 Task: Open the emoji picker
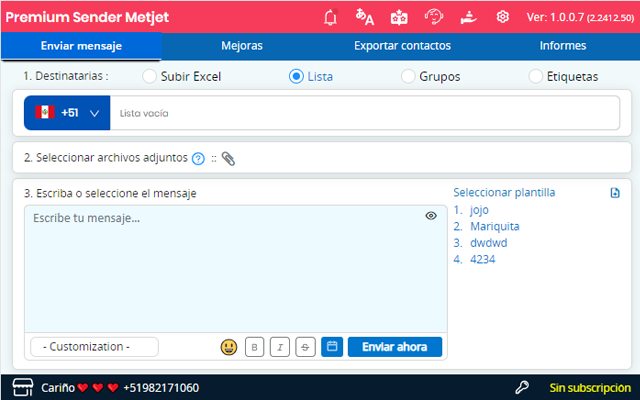point(229,347)
